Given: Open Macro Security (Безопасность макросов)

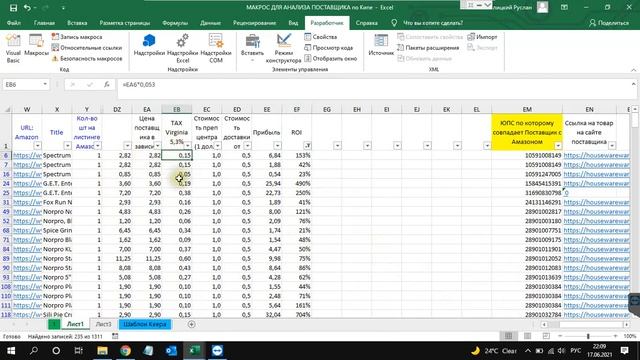Looking at the screenshot, I should point(87,59).
